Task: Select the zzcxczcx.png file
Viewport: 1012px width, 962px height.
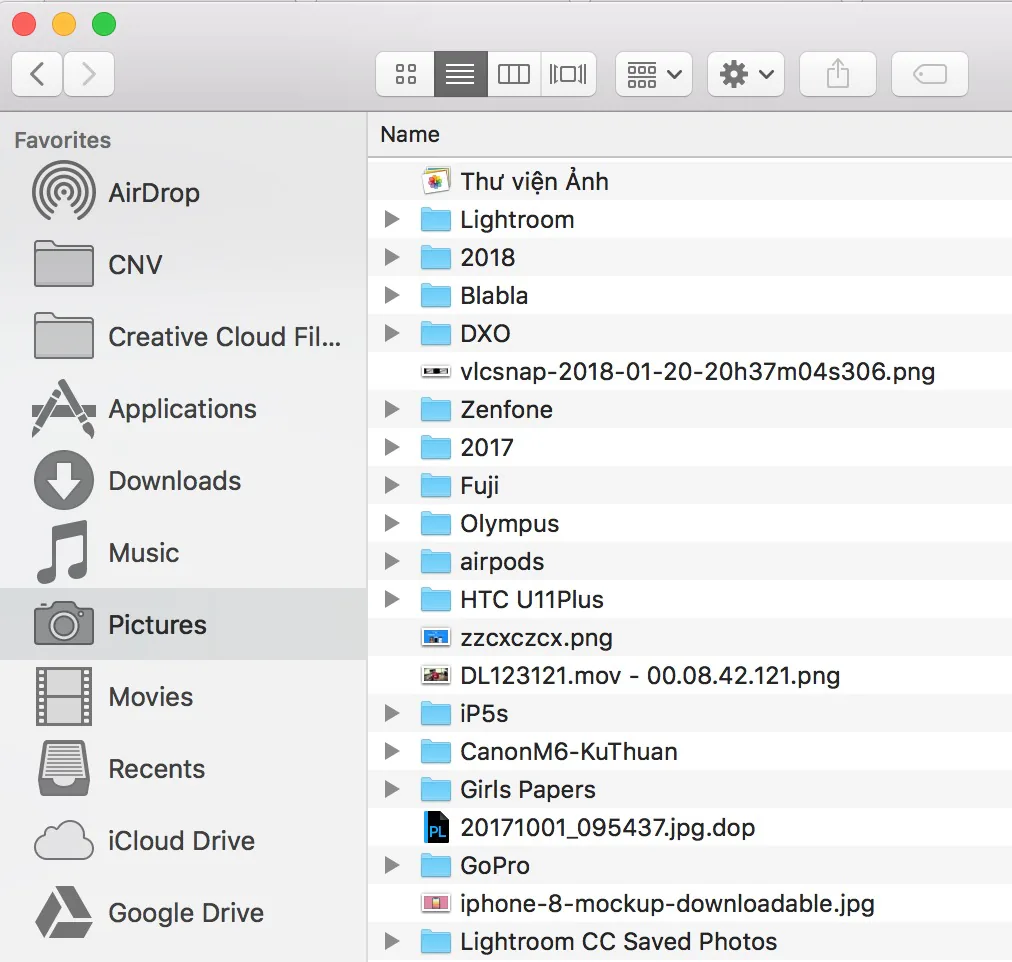Action: click(689, 637)
